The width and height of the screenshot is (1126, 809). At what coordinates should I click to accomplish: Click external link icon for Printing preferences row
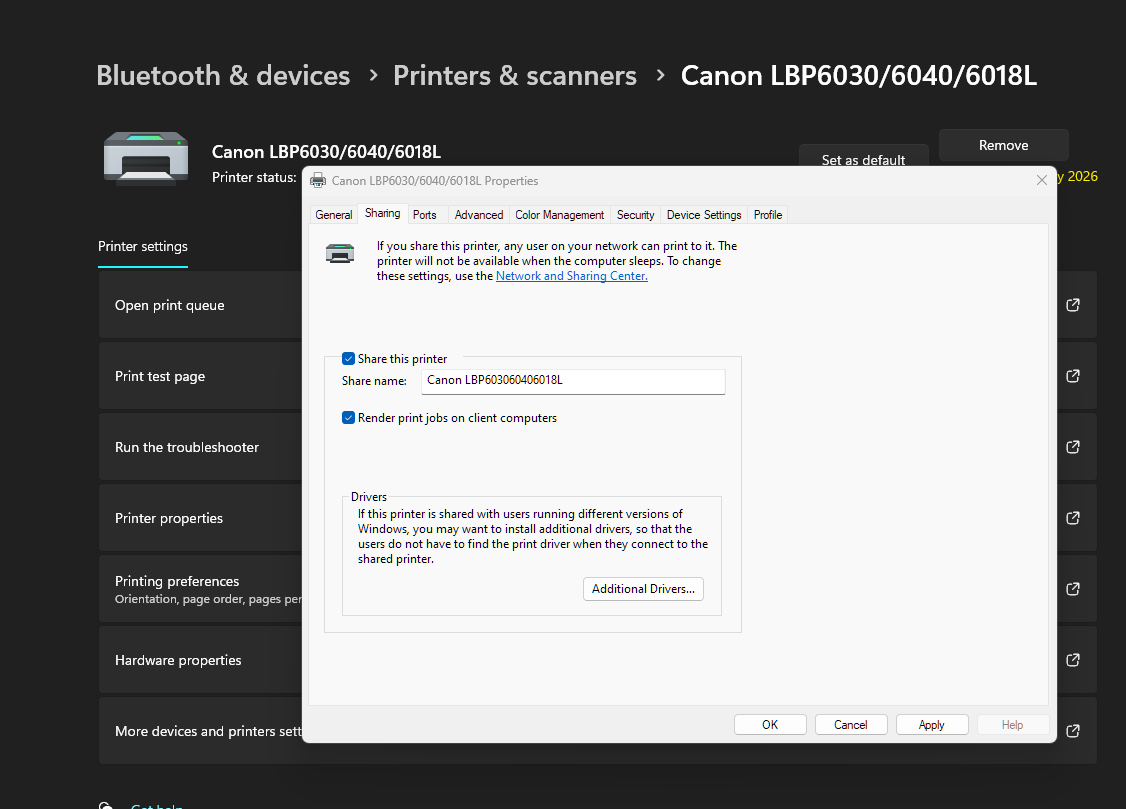[x=1073, y=589]
